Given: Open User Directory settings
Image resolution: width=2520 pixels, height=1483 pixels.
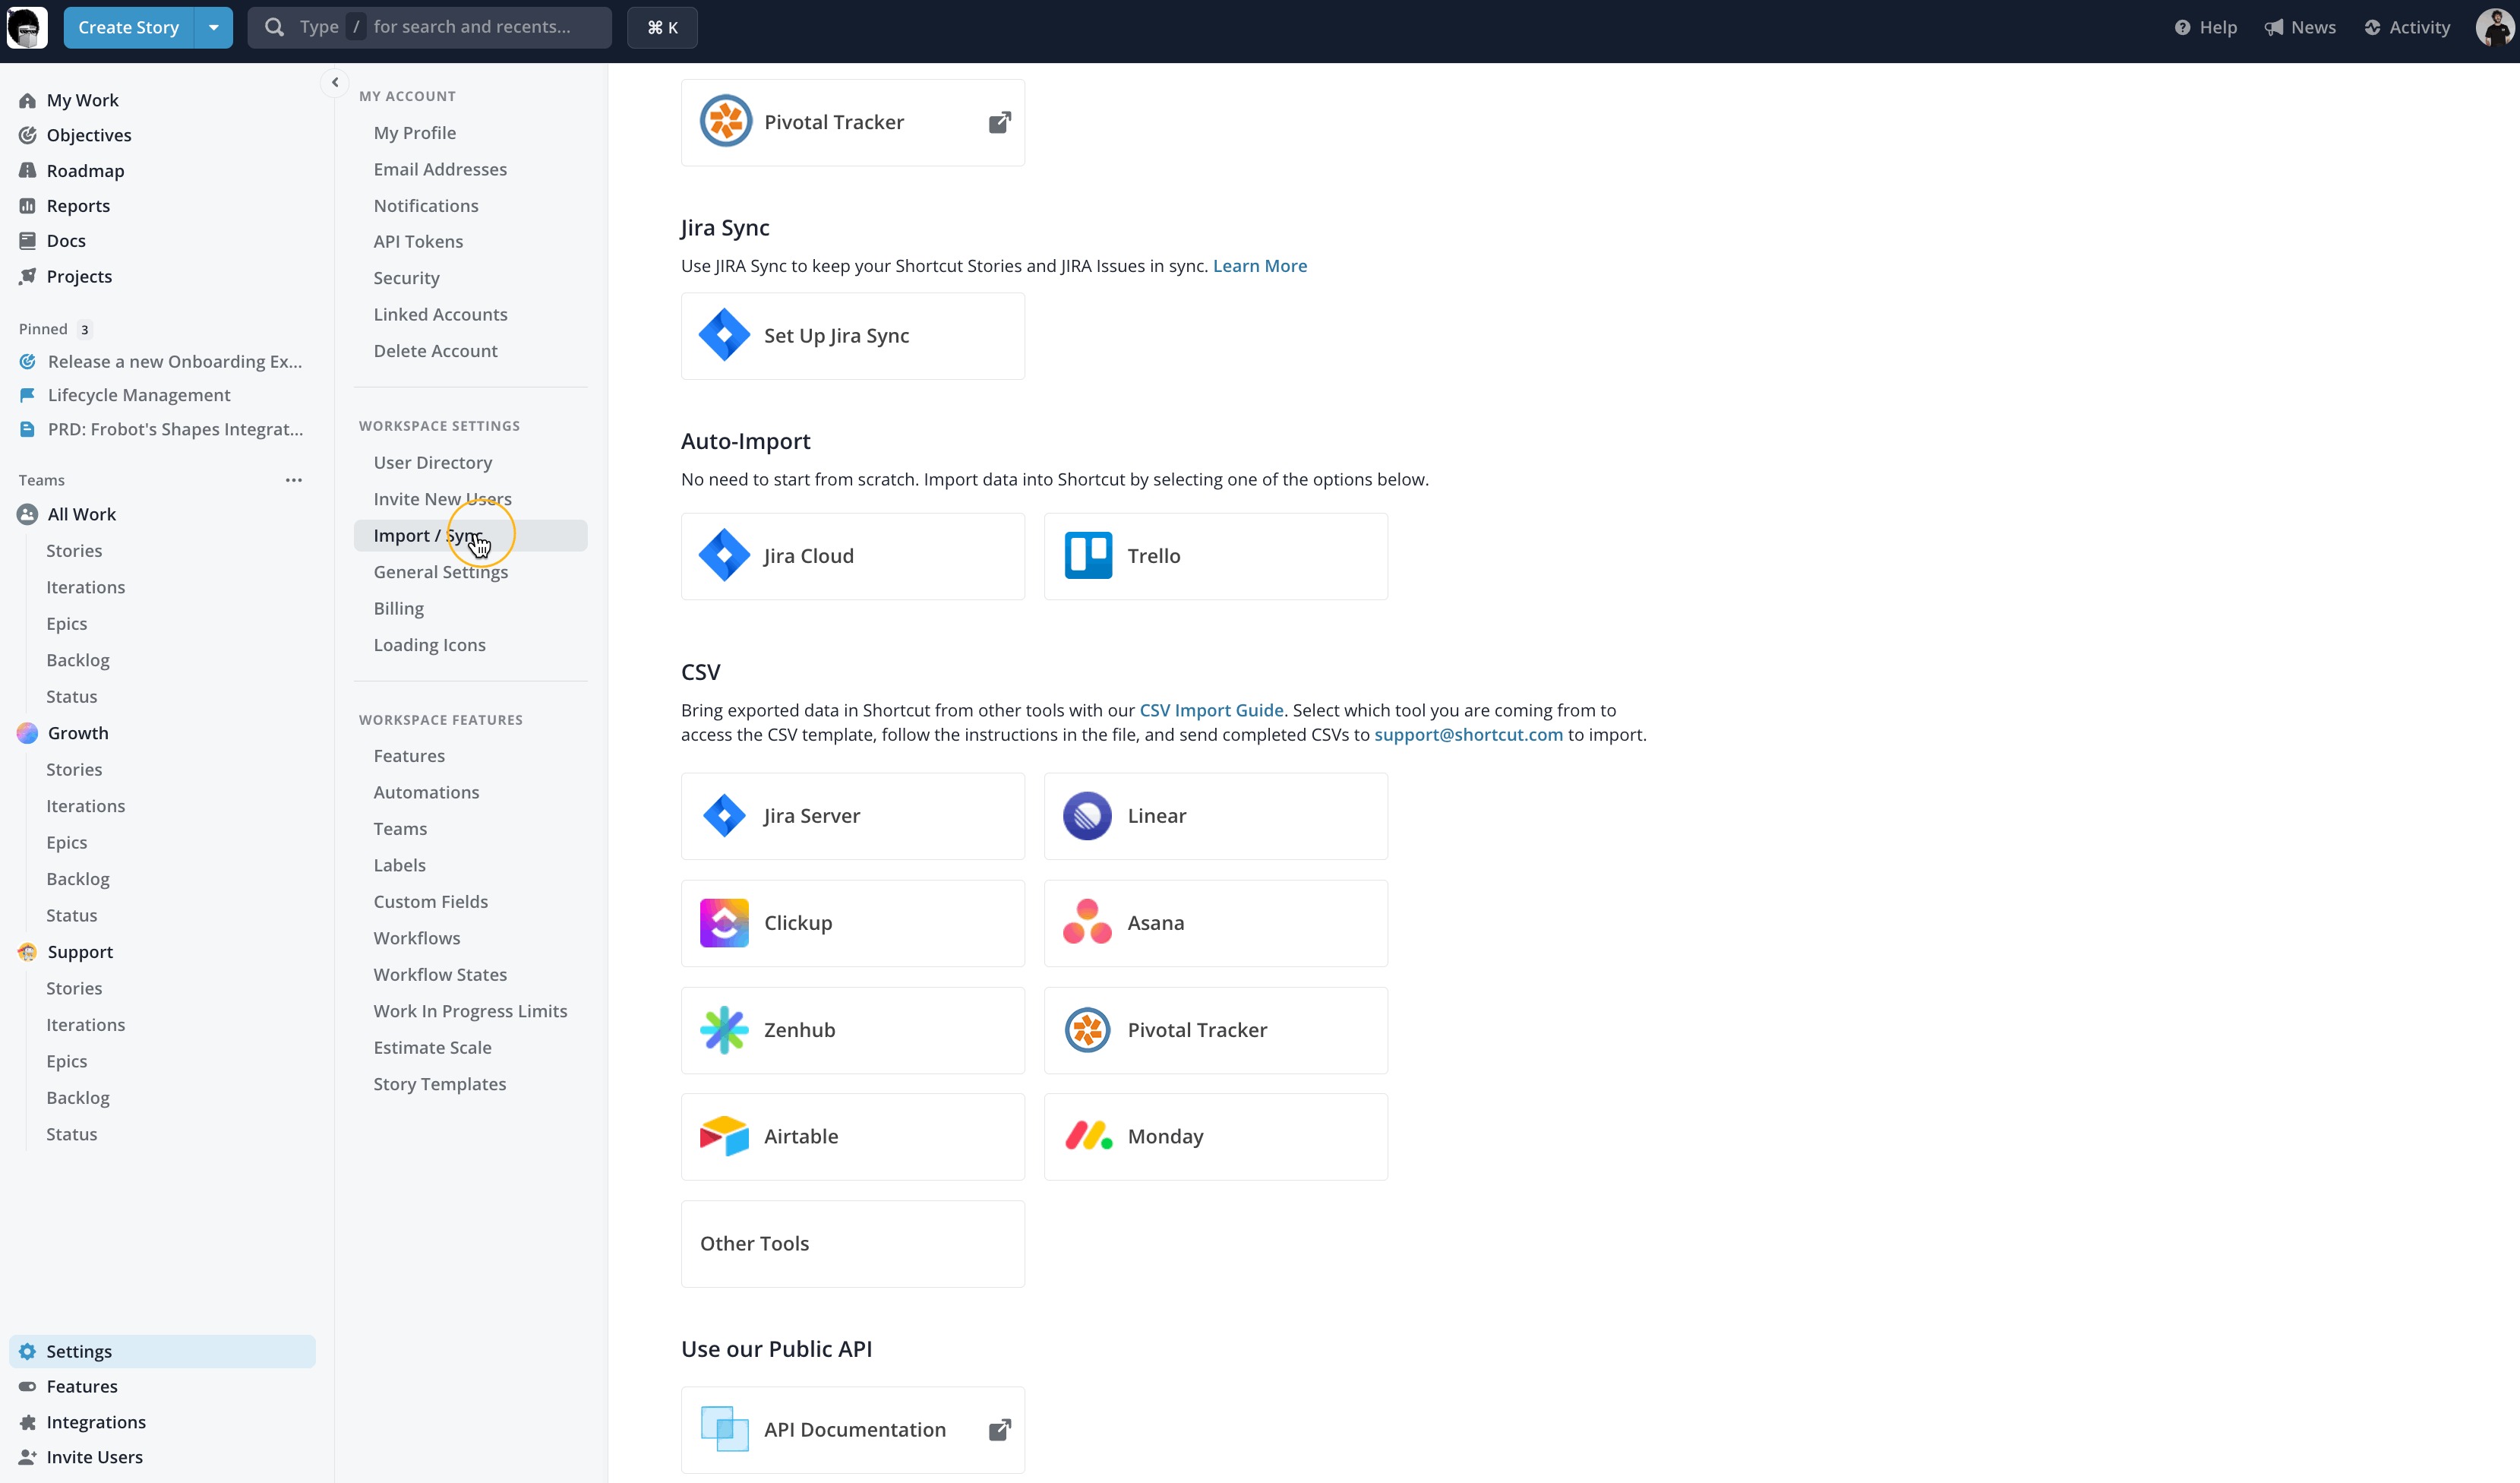Looking at the screenshot, I should tap(433, 463).
